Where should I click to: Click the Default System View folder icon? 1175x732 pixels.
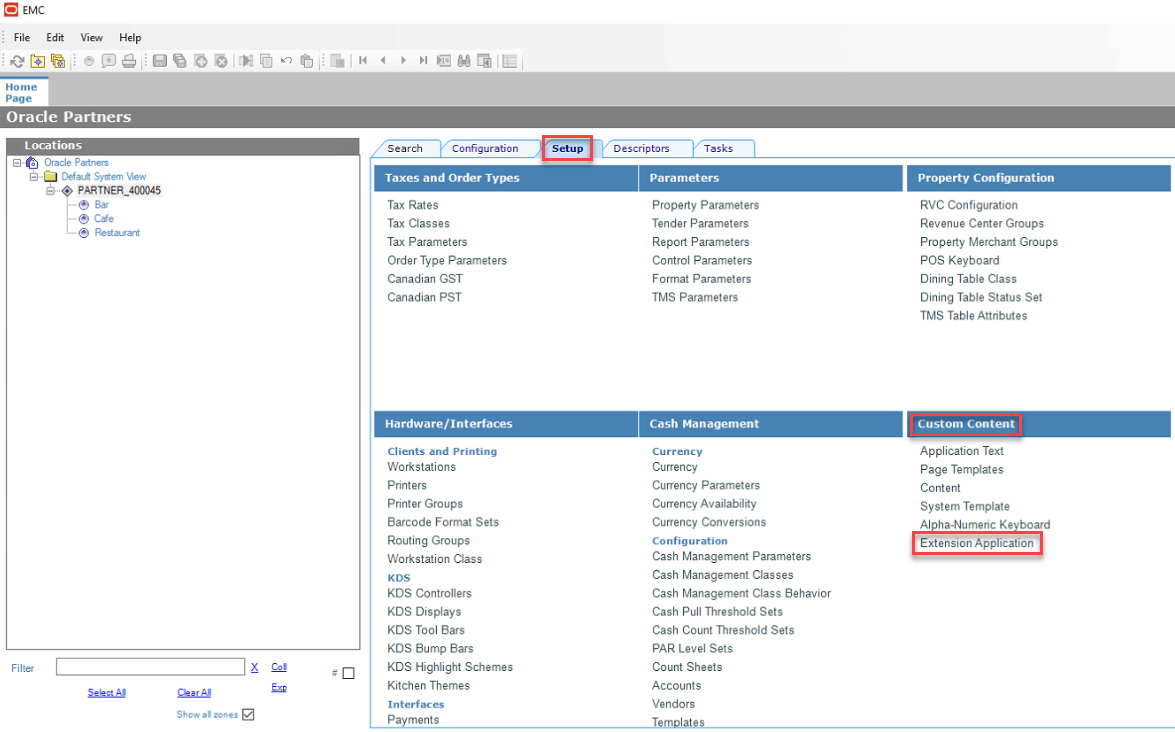tap(50, 177)
